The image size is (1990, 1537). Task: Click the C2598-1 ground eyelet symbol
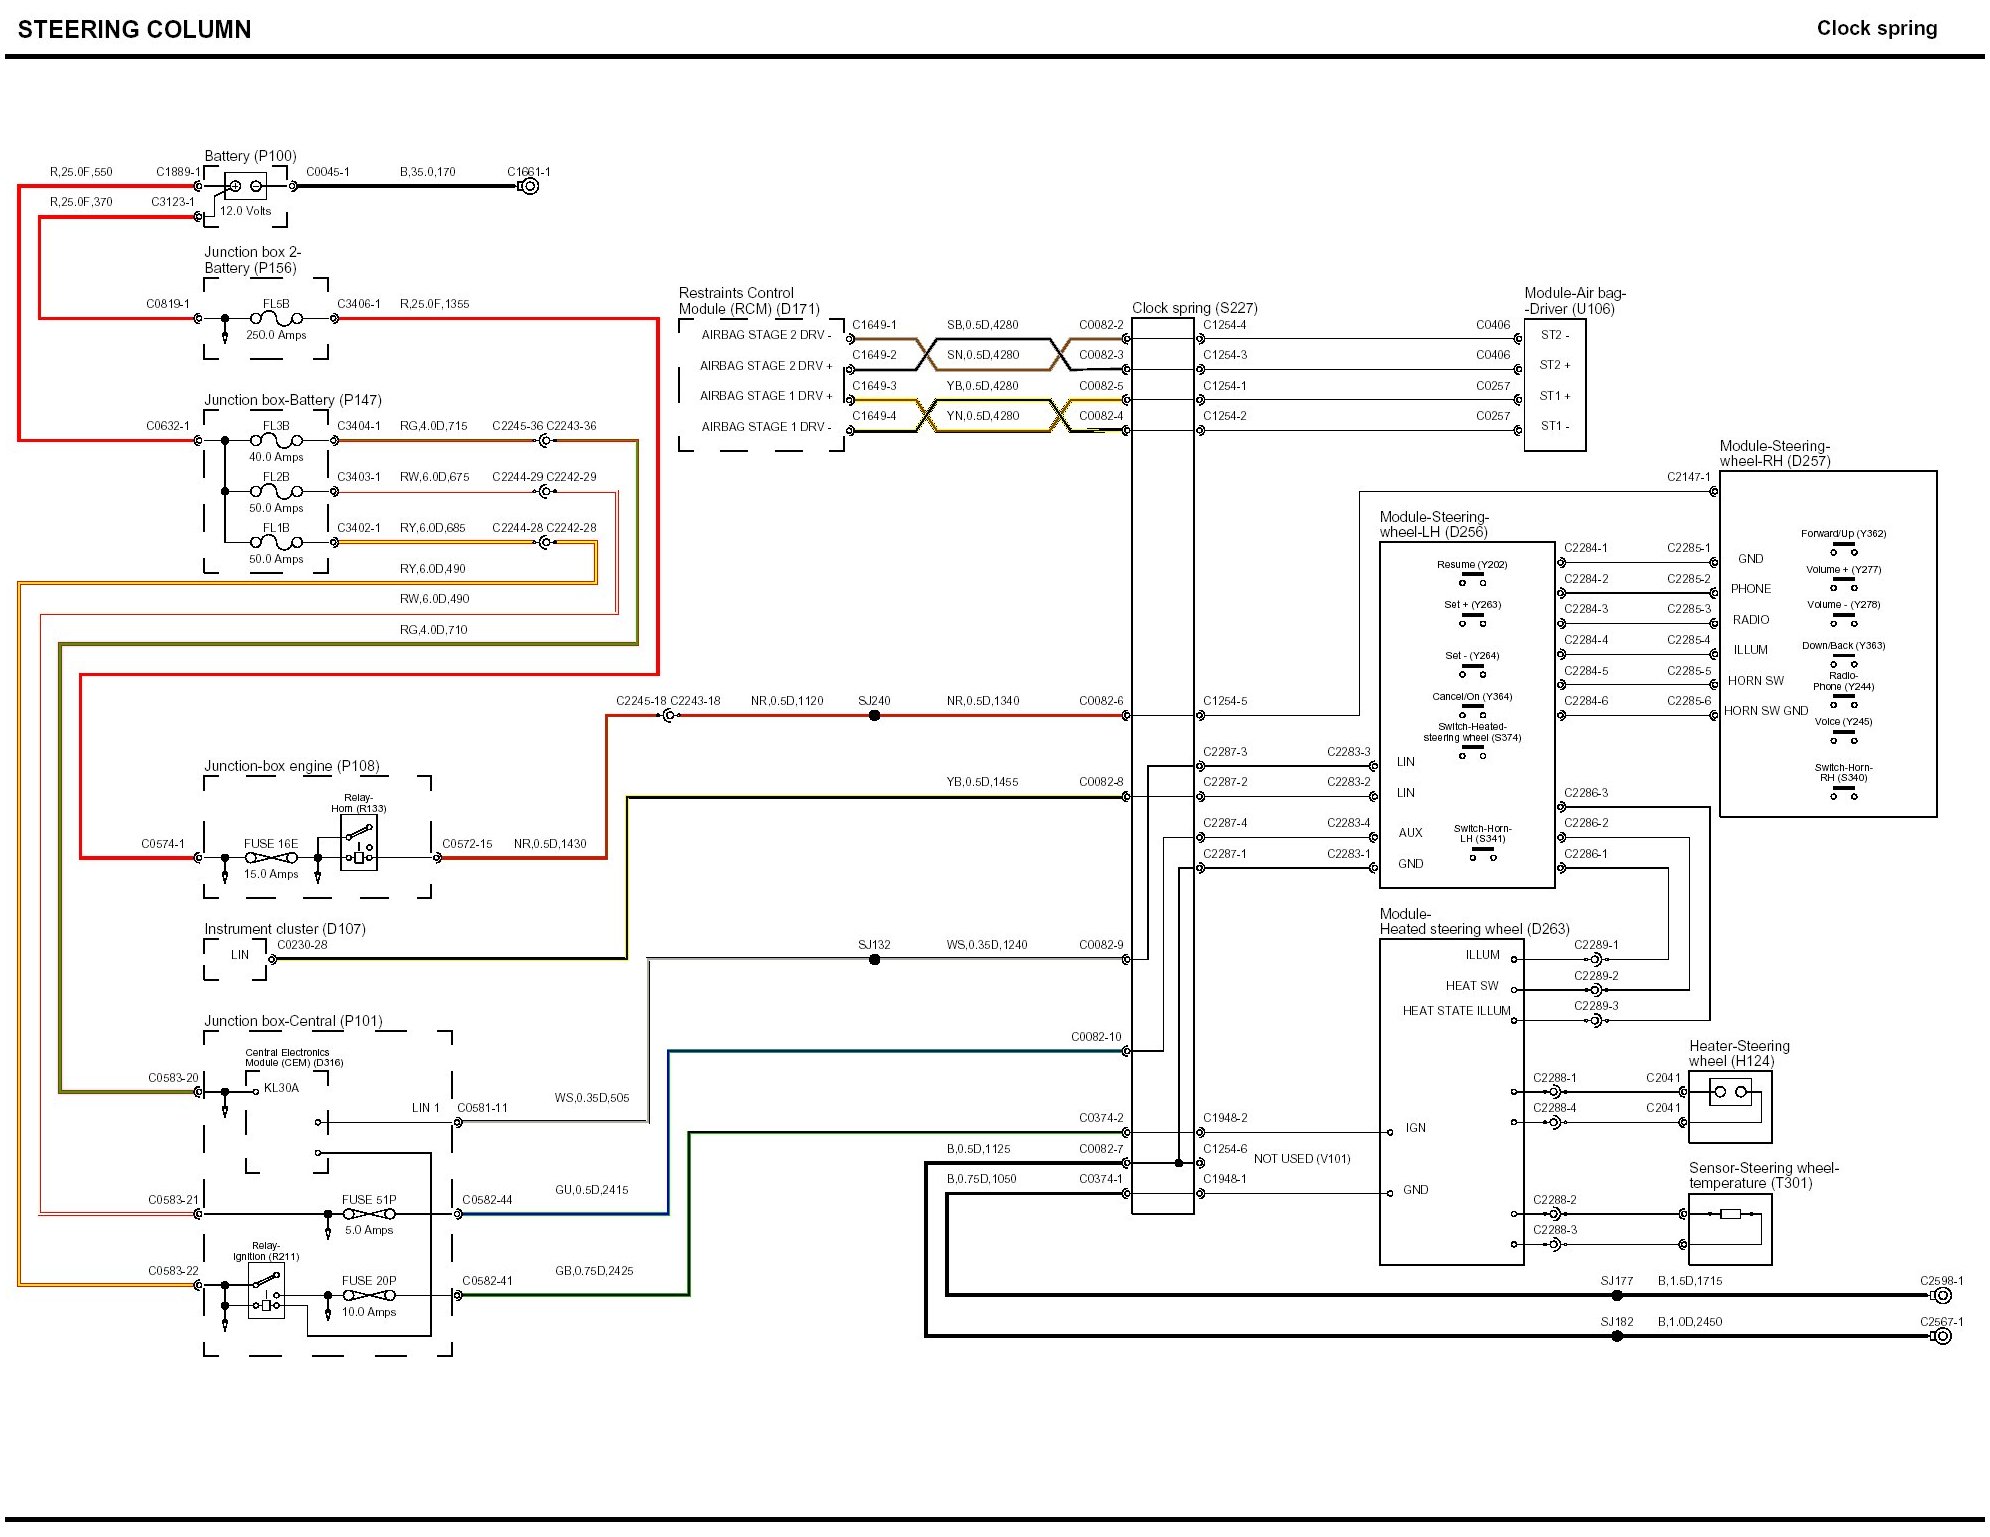click(x=1942, y=1296)
